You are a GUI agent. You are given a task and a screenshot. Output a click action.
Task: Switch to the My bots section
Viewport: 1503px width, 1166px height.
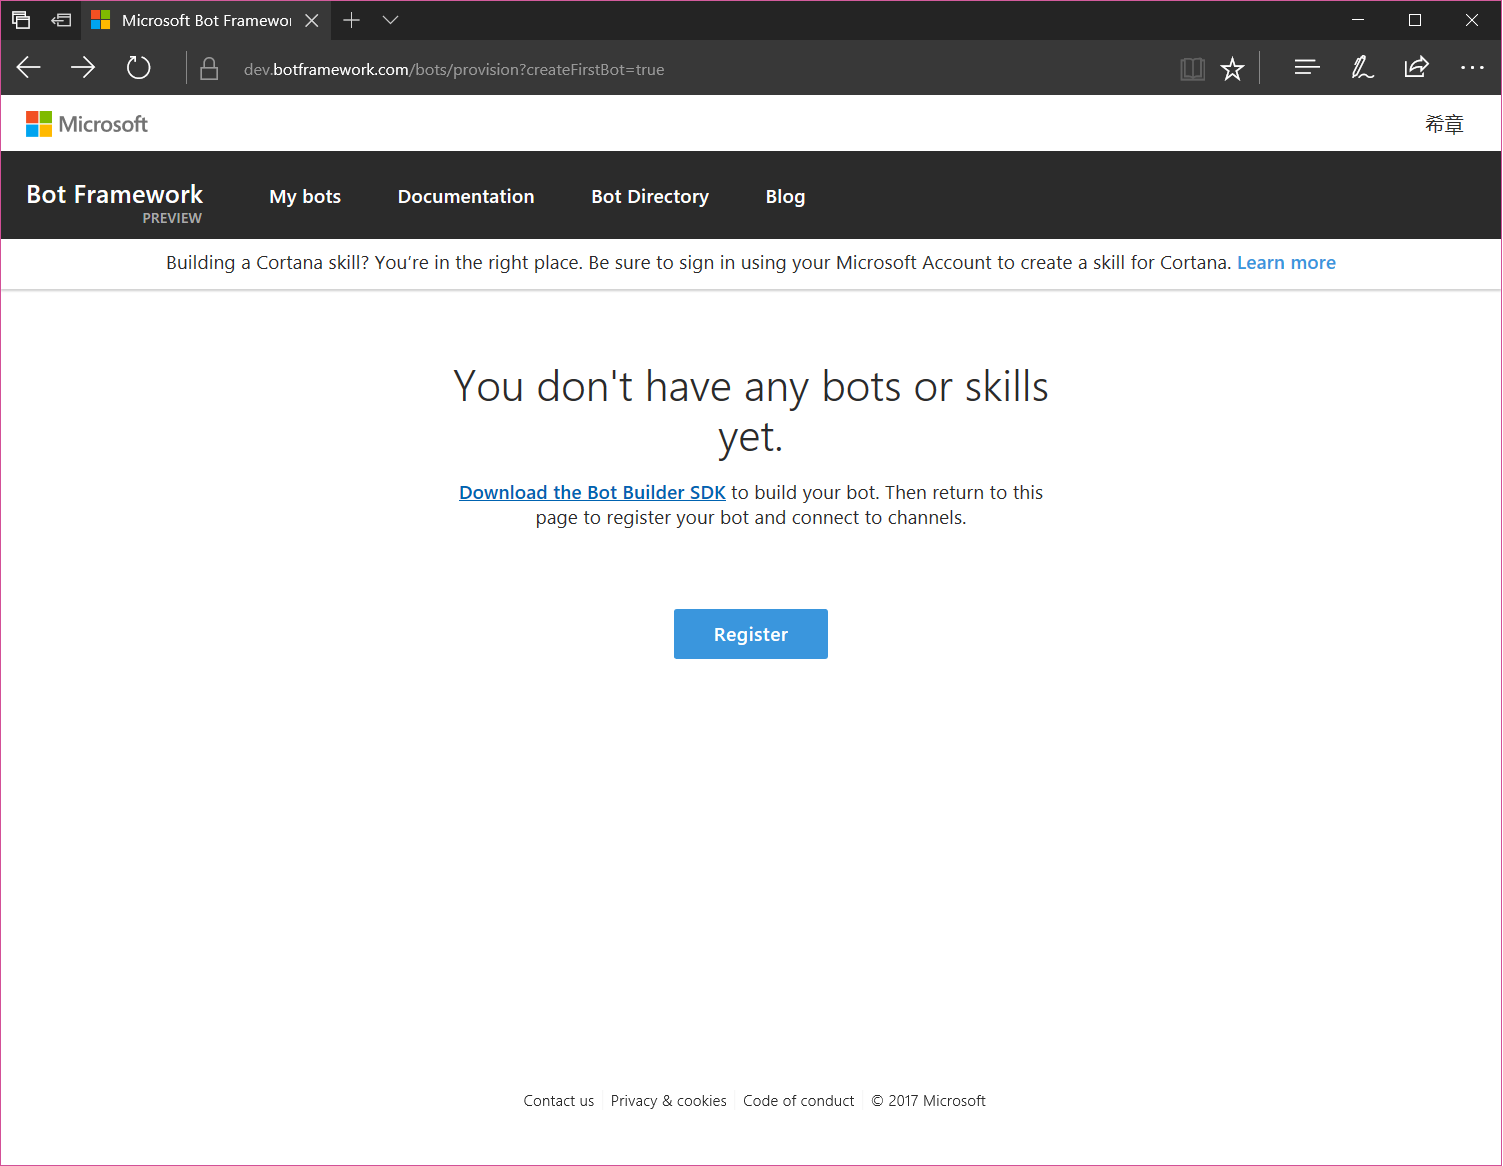pos(304,196)
